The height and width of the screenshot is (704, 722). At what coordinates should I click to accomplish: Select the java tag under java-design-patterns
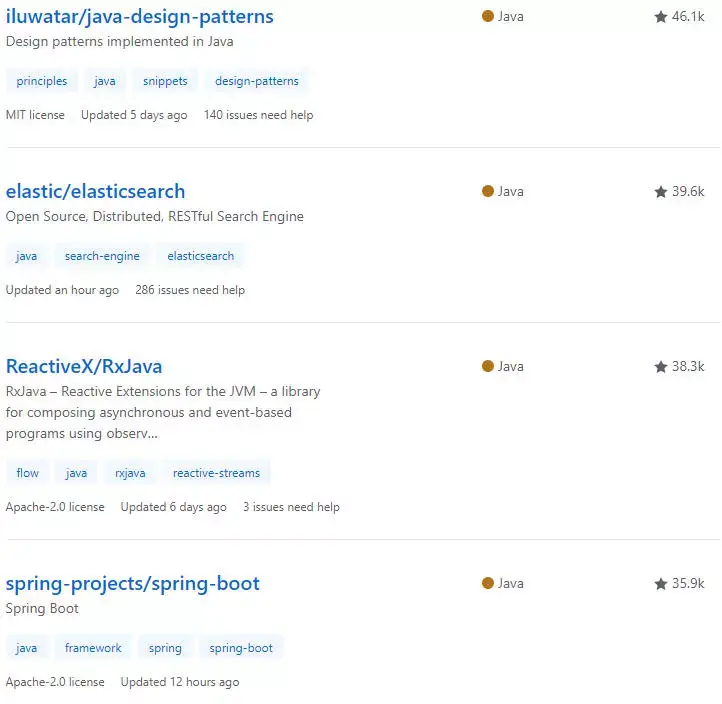(x=105, y=81)
